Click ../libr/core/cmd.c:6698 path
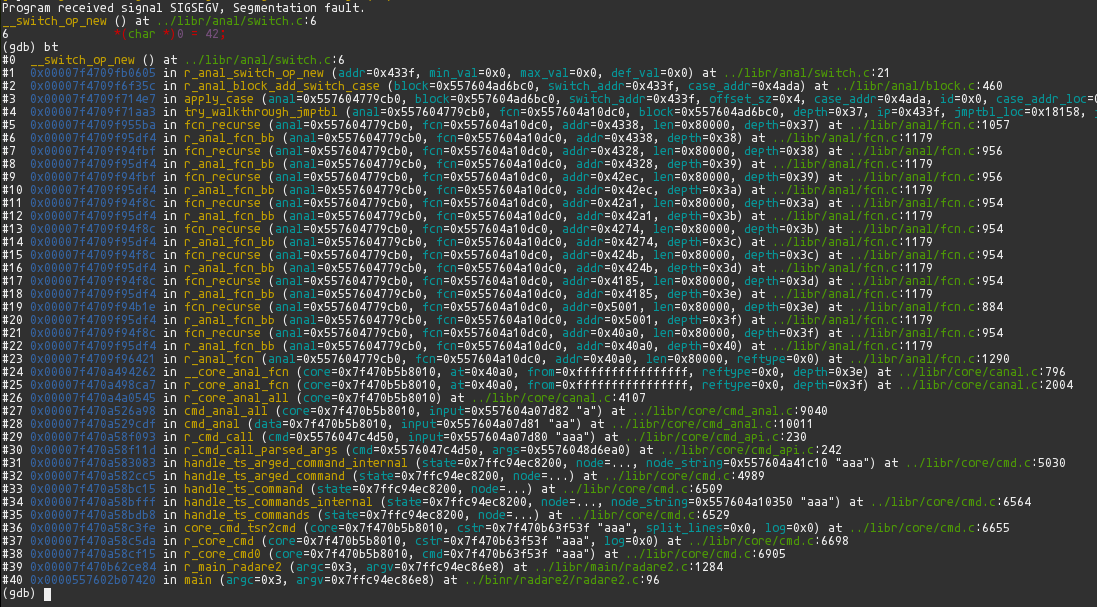This screenshot has width=1097, height=607. tap(768, 541)
